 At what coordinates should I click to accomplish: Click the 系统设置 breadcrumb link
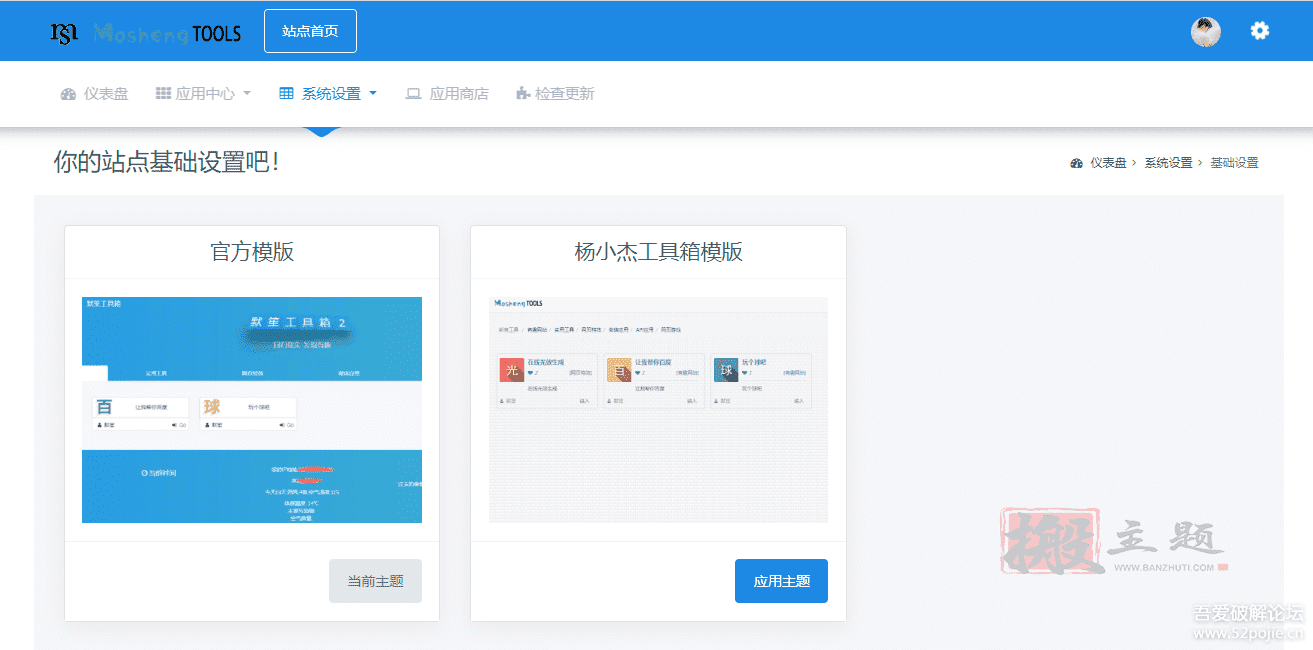click(1168, 163)
